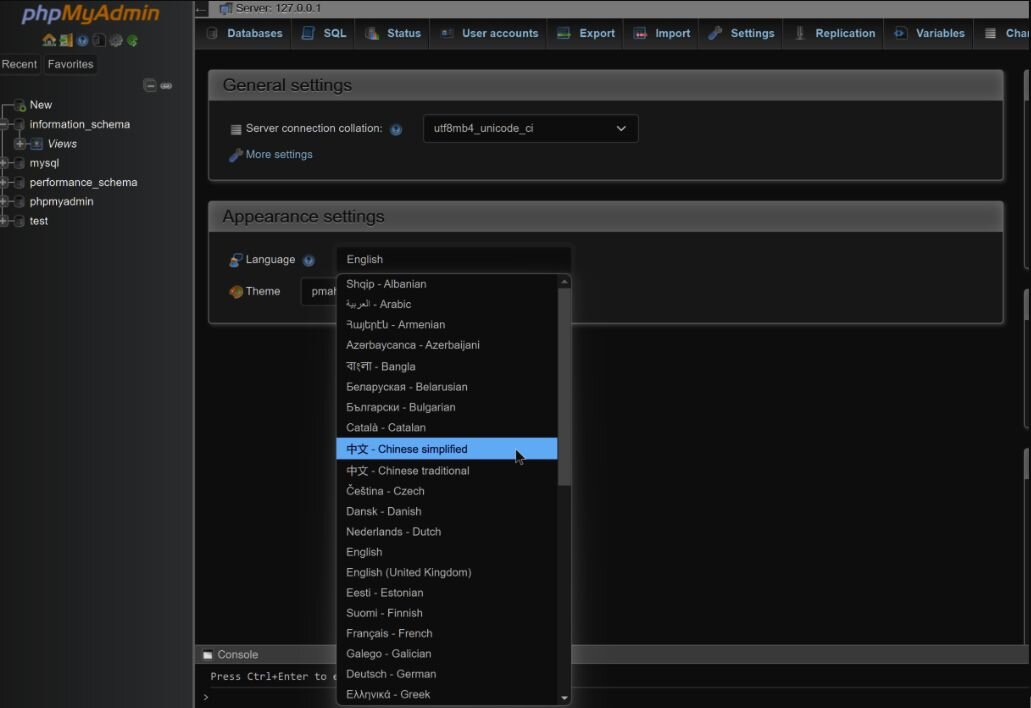Click the Favorites button in sidebar
The height and width of the screenshot is (708, 1031).
(71, 64)
